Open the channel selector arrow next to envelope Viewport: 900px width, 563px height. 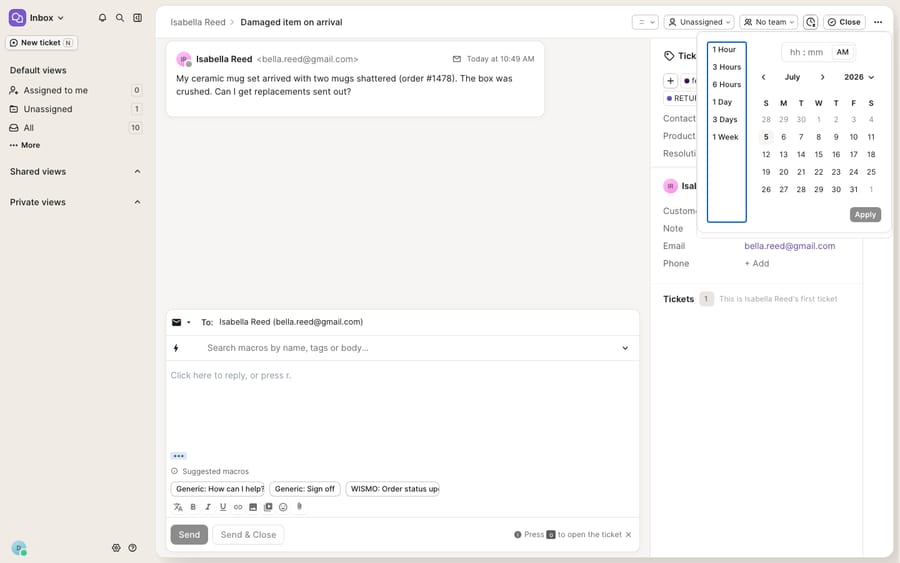pos(188,322)
